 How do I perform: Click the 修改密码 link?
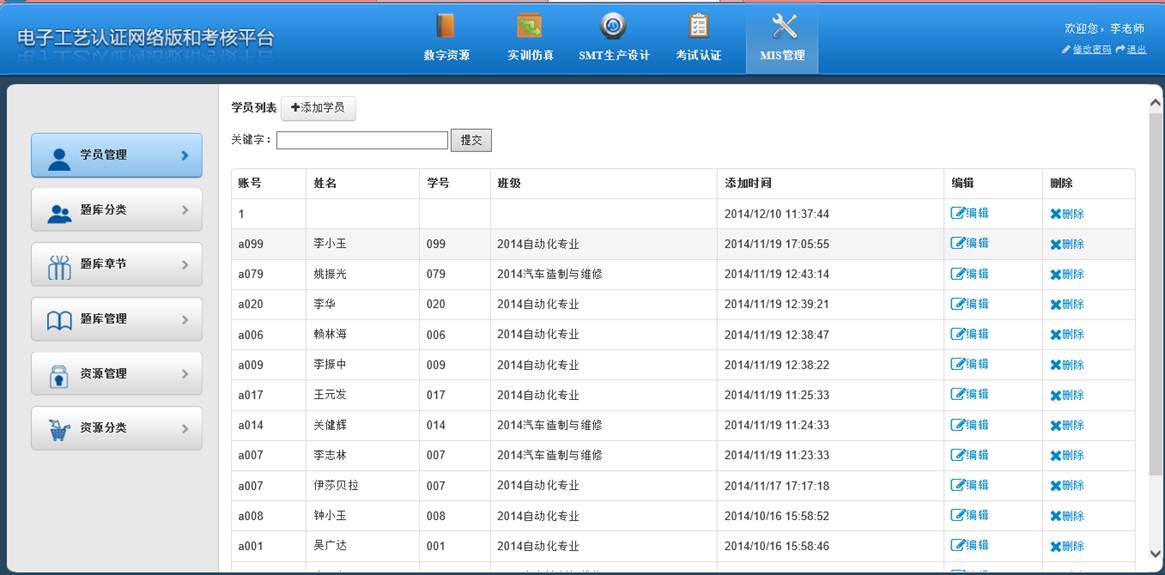1091,49
